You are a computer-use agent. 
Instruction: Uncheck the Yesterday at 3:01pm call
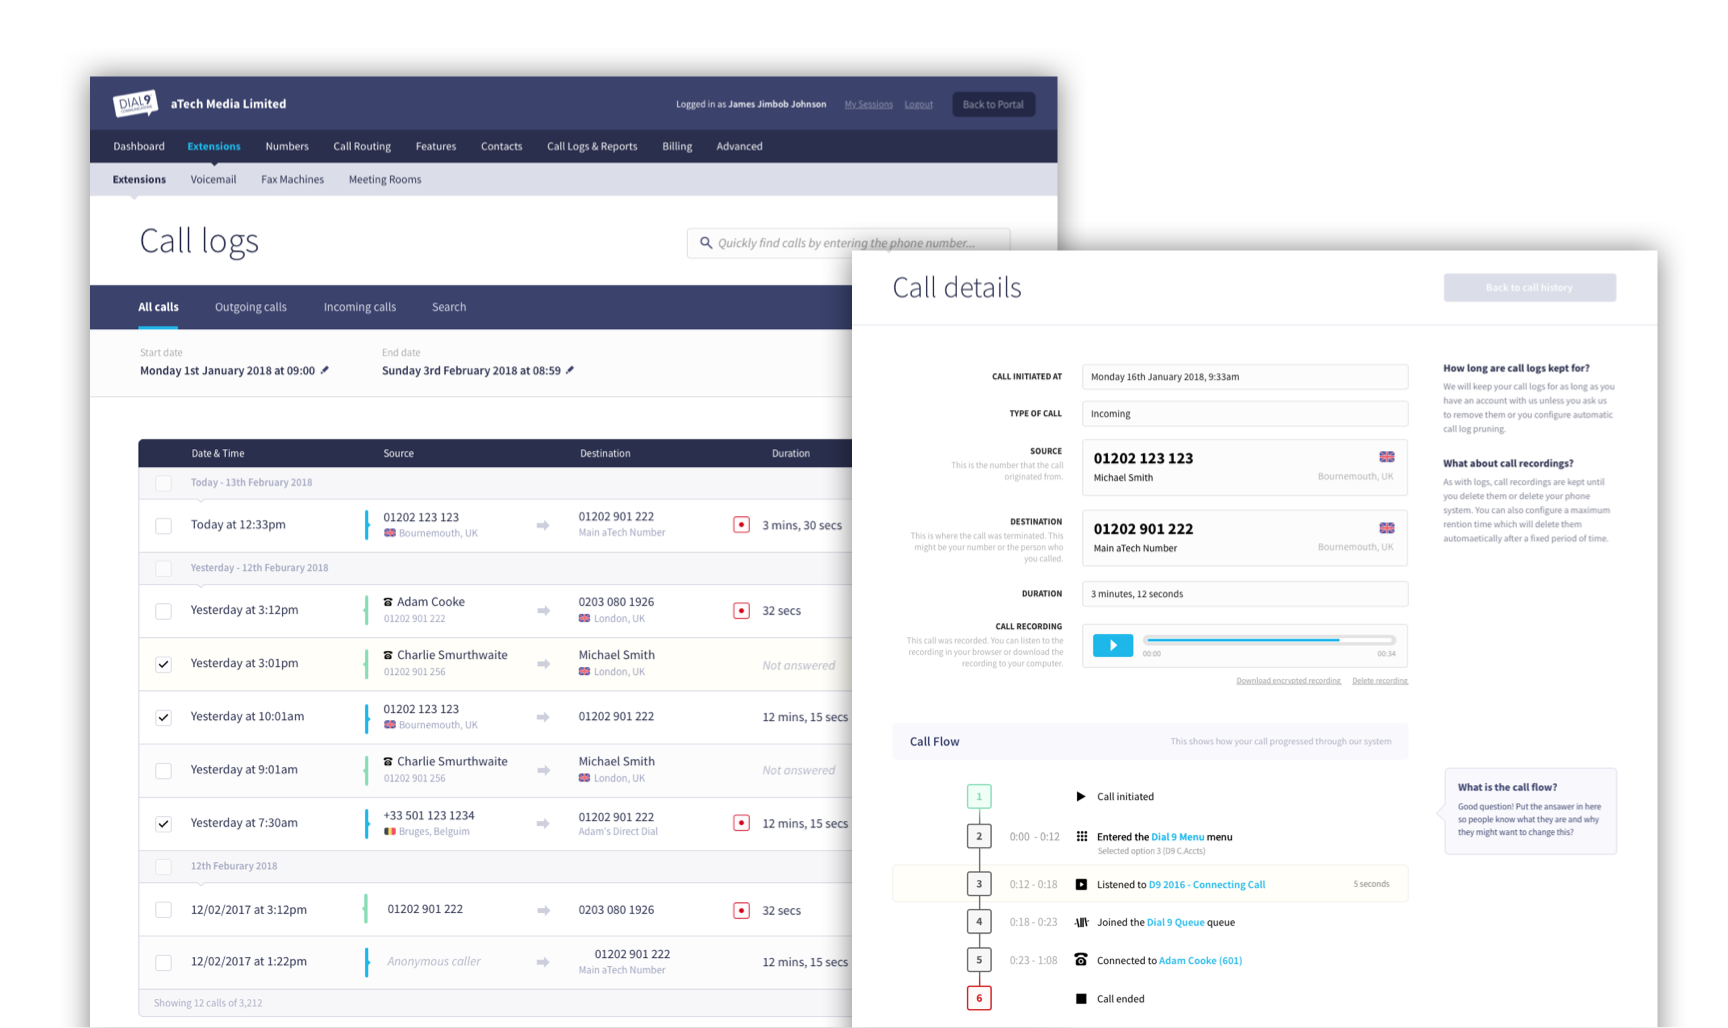click(x=163, y=664)
